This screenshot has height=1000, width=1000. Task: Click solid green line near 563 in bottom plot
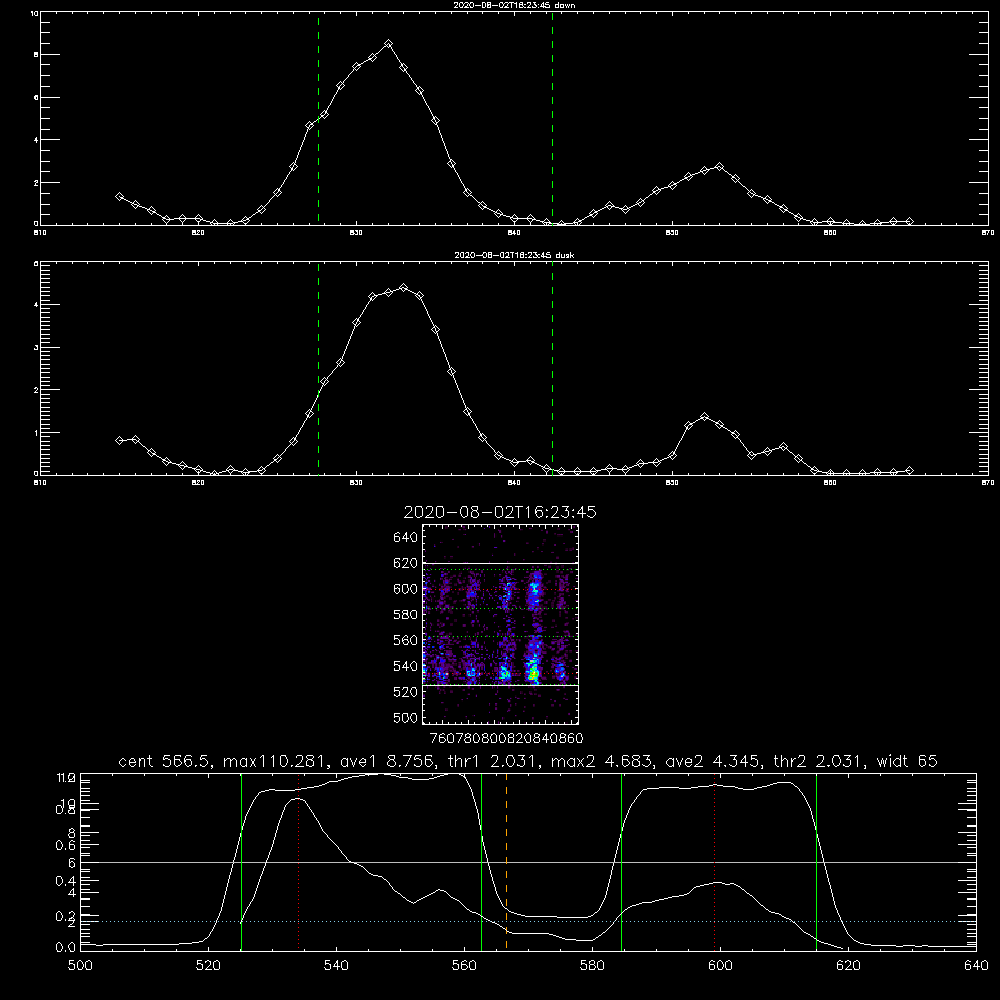pos(481,862)
